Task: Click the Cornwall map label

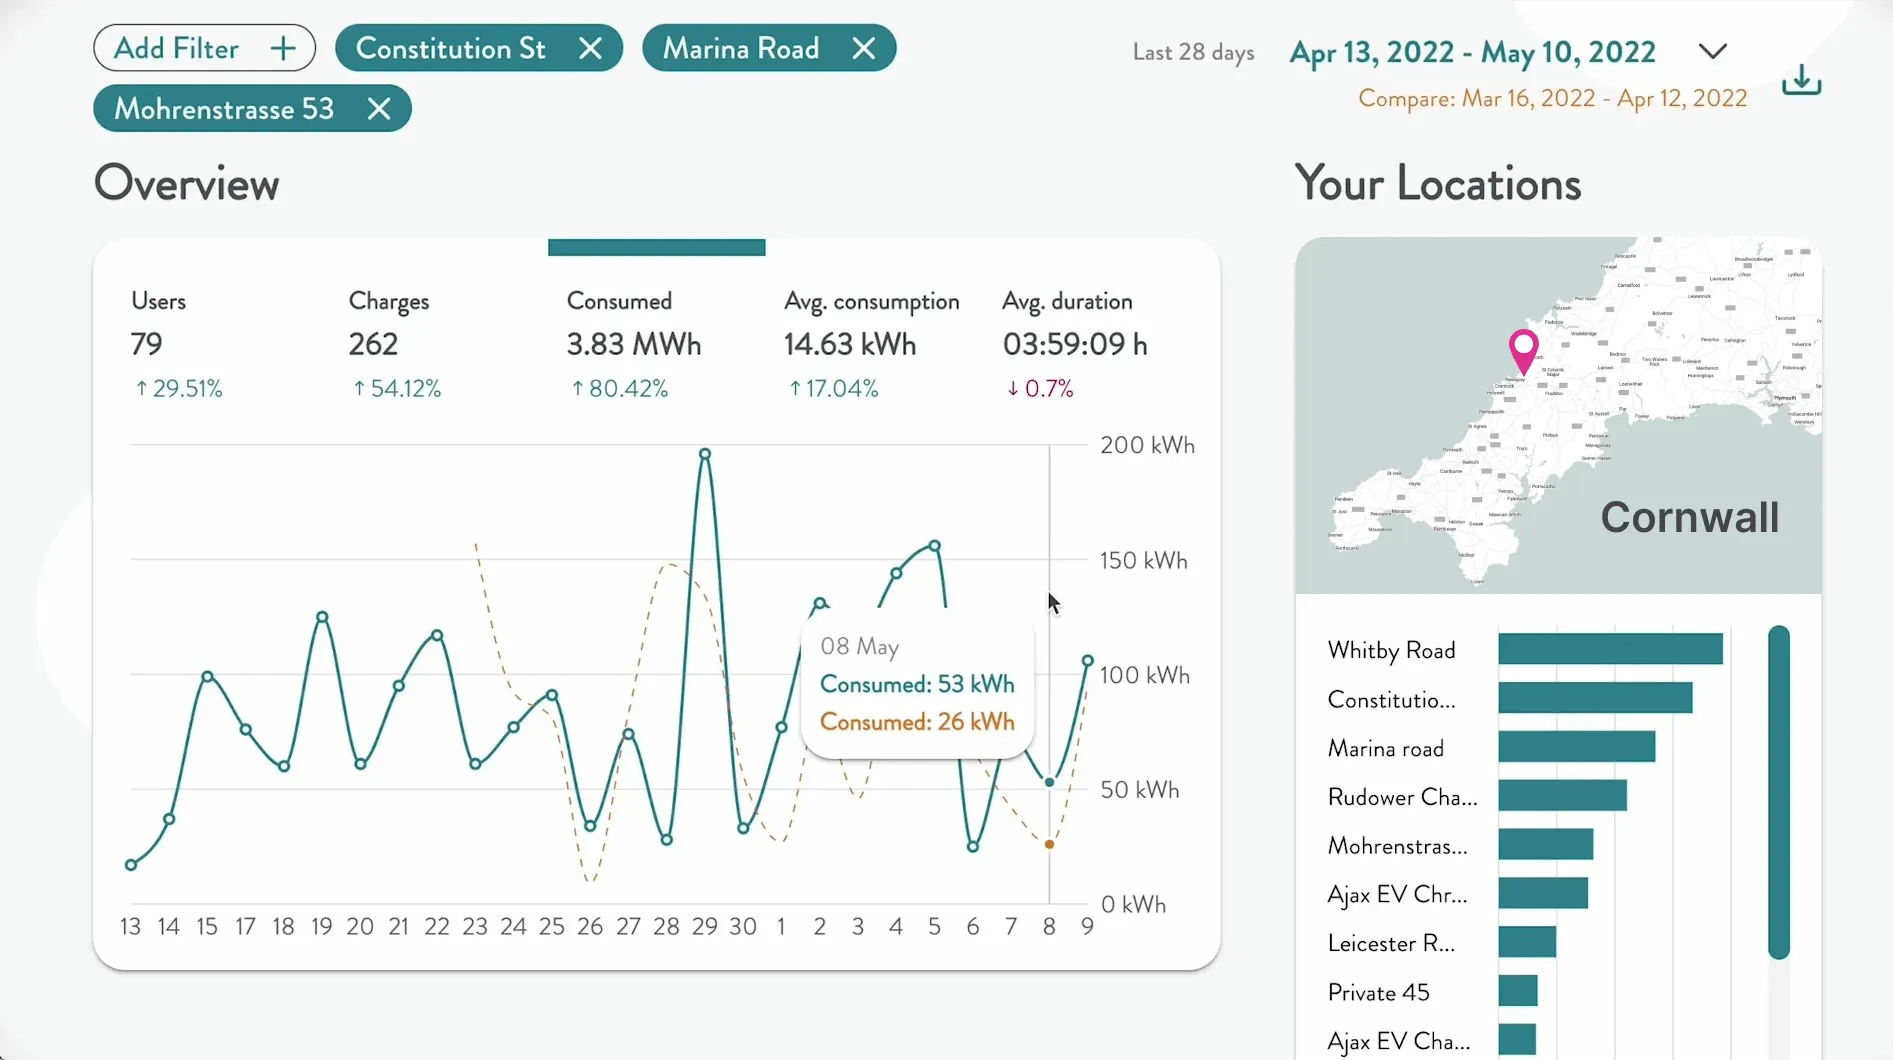Action: 1689,517
